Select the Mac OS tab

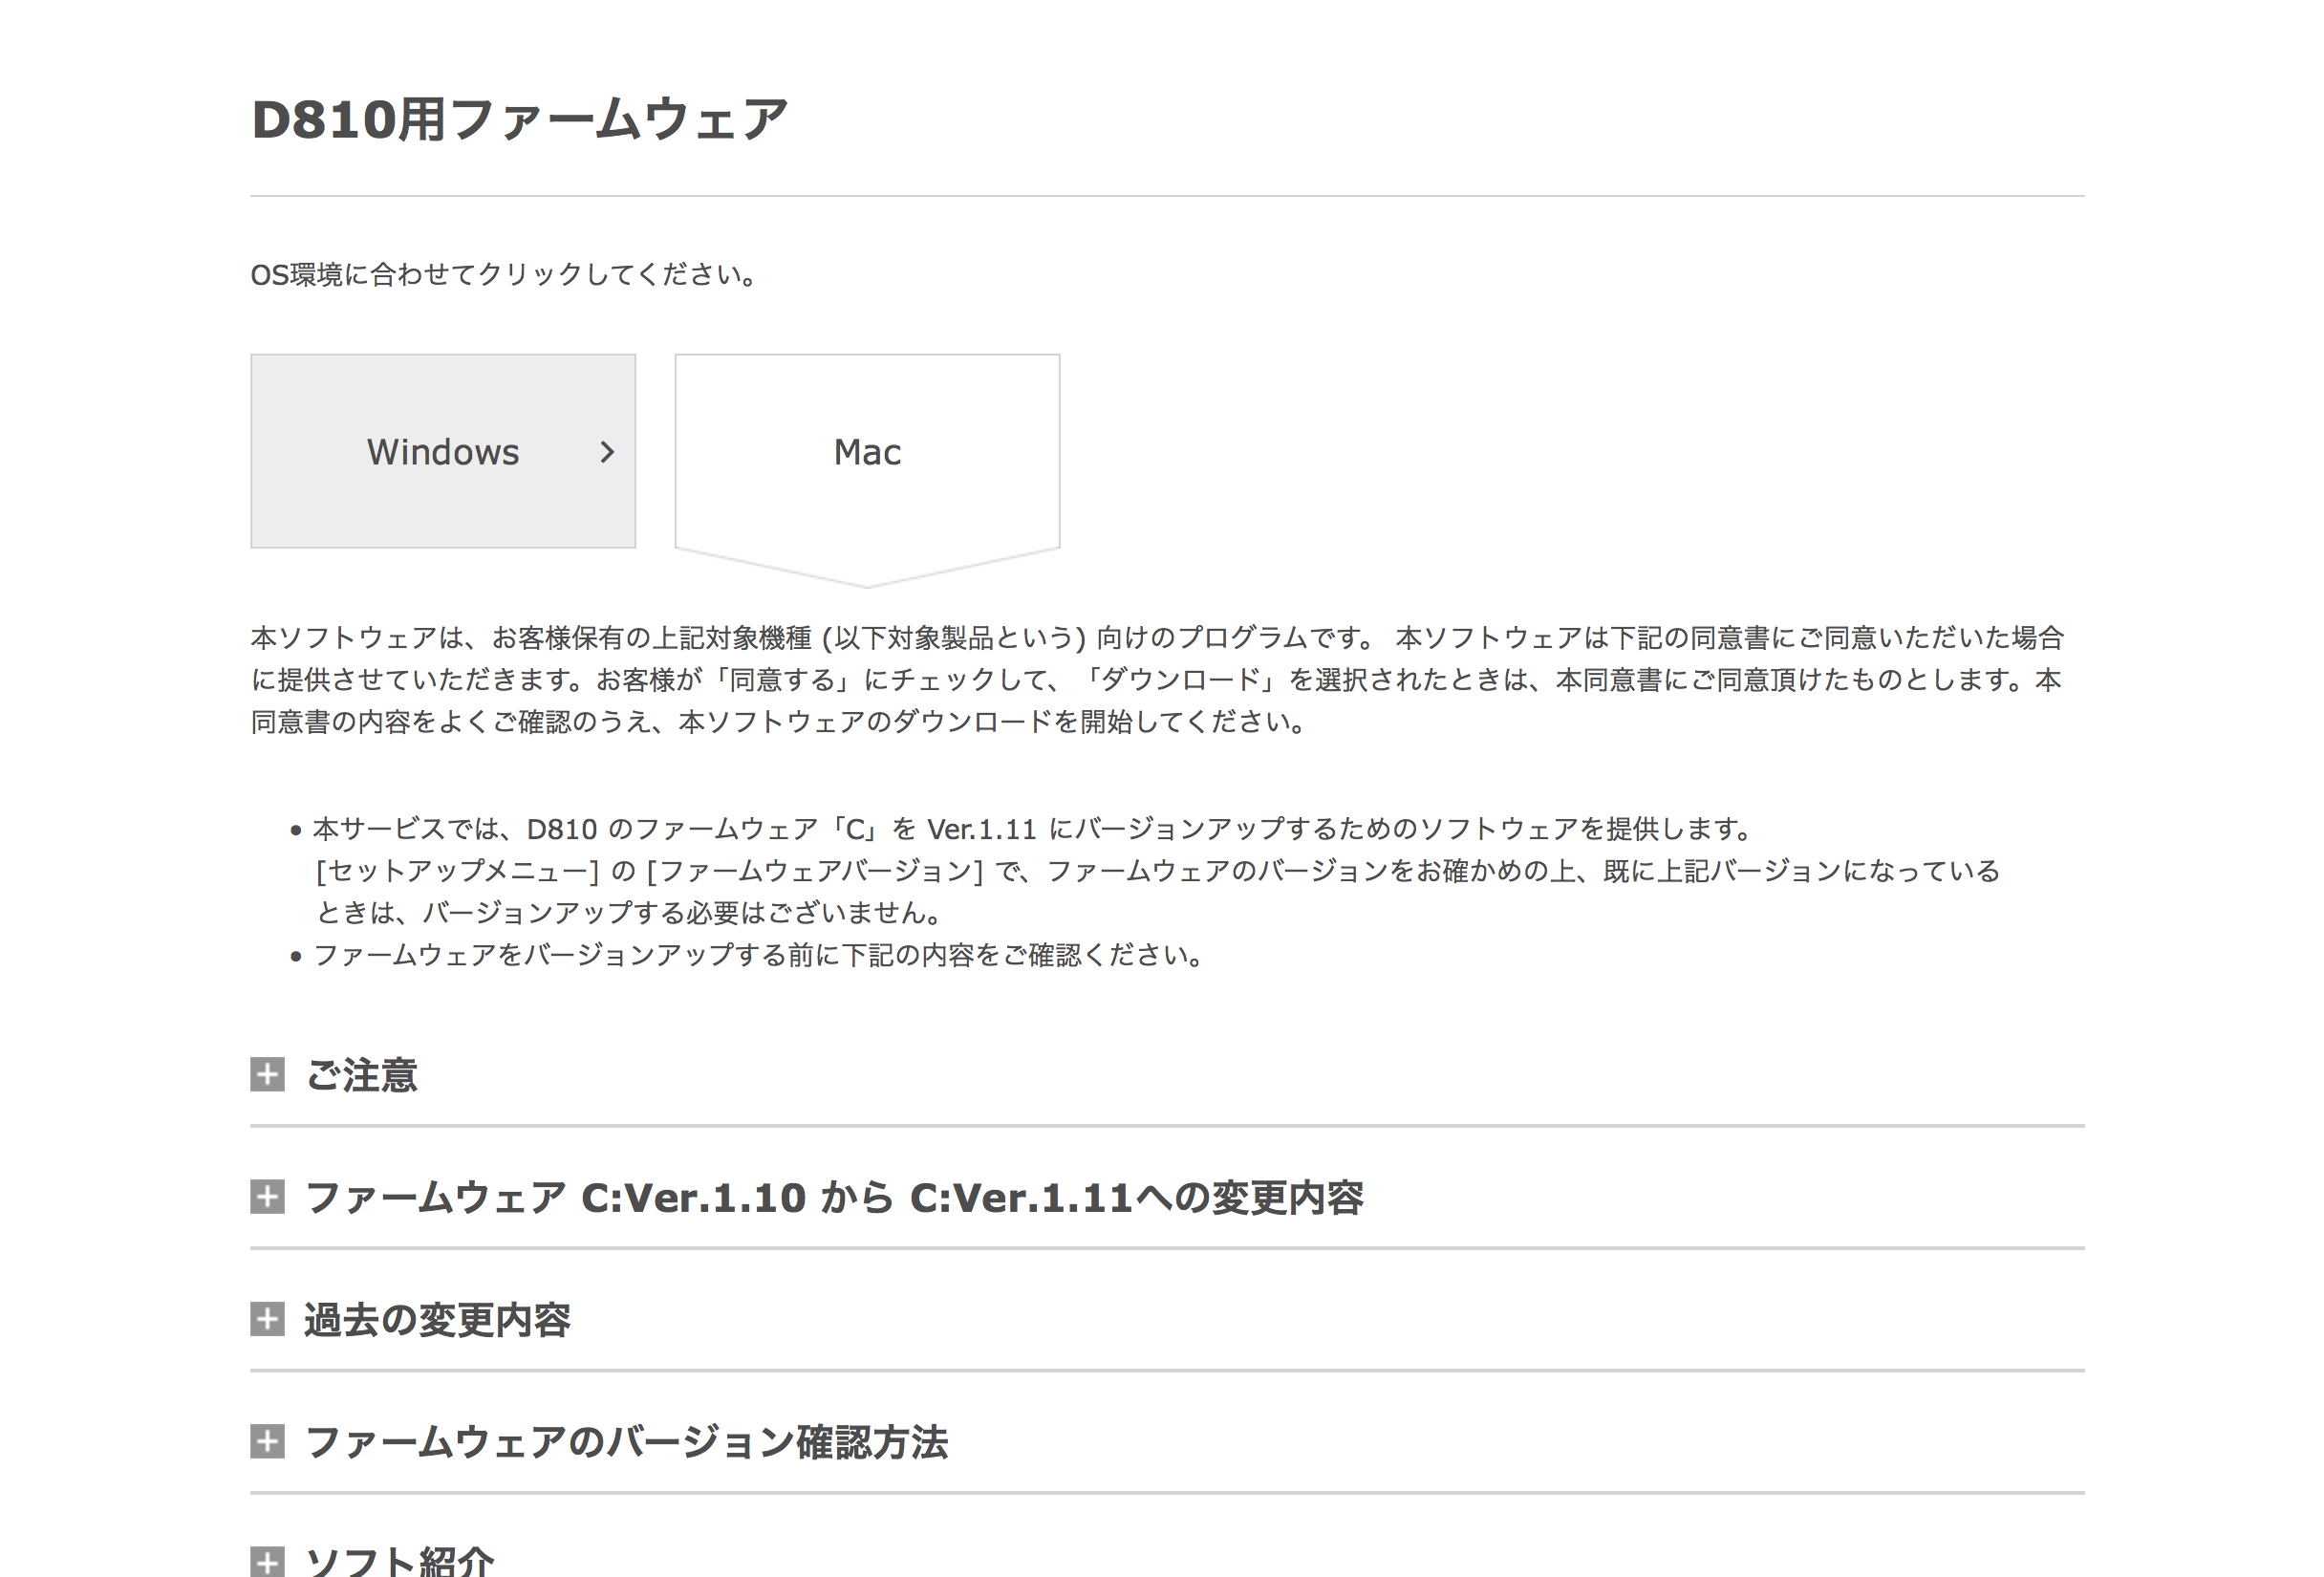tap(867, 451)
